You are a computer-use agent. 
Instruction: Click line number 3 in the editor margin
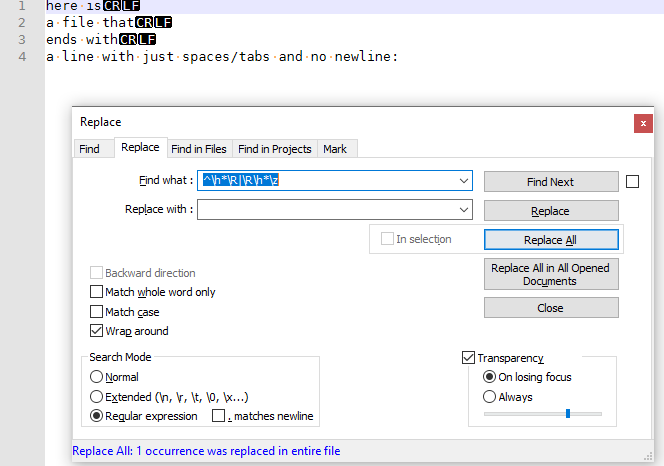pos(22,39)
